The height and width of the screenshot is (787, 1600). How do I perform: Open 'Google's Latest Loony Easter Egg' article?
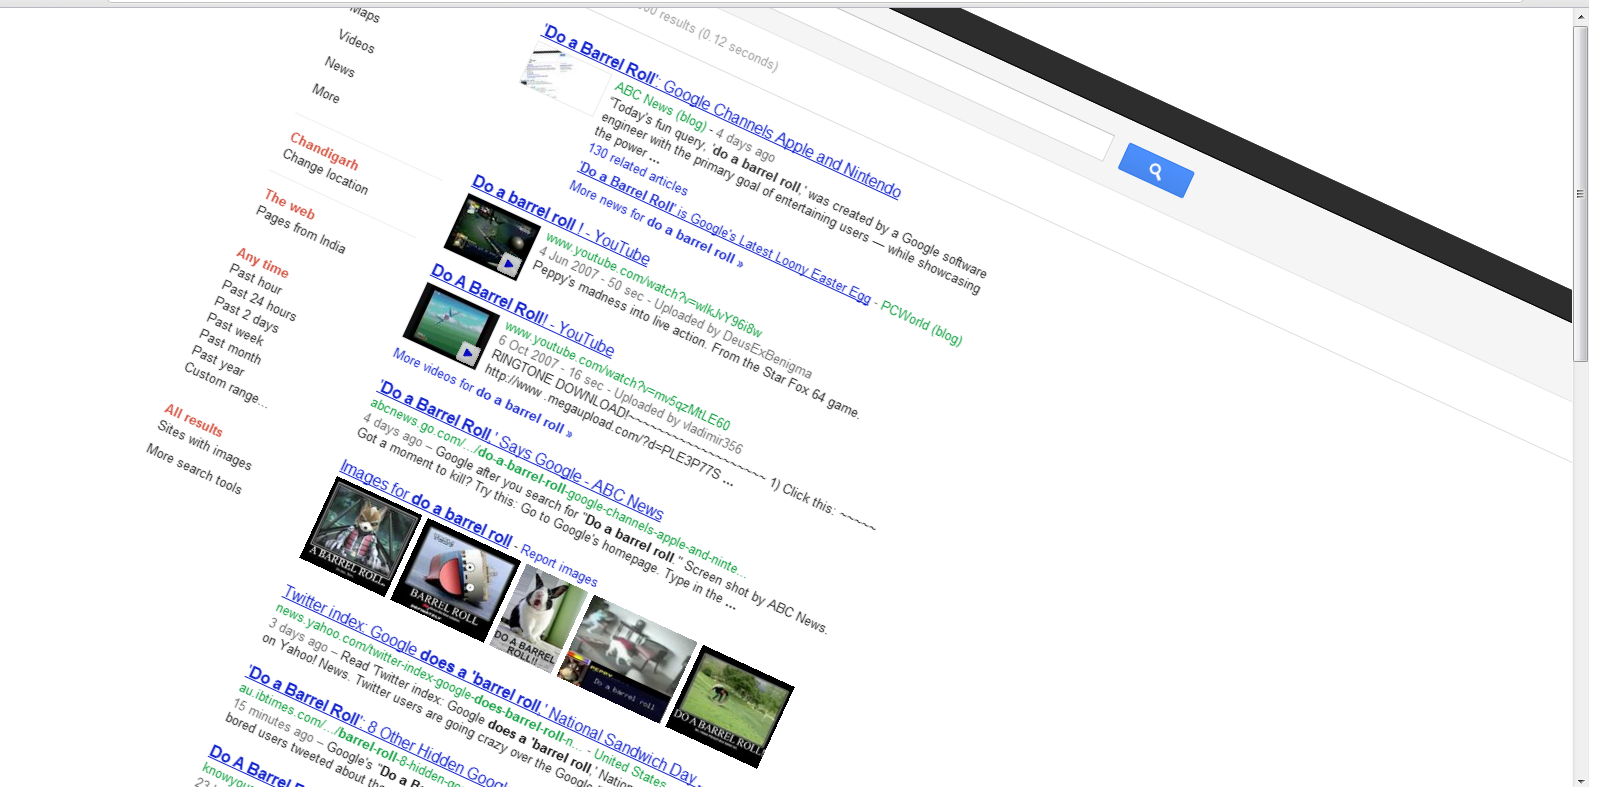pos(725,232)
